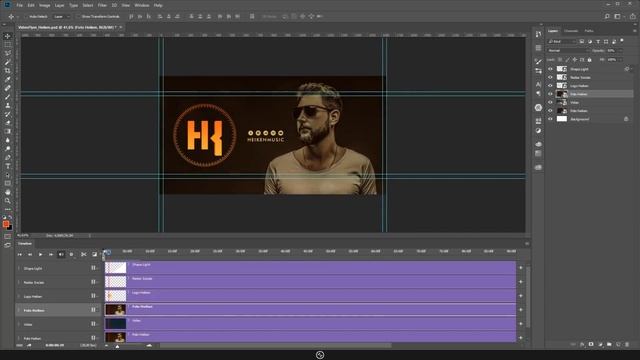Select the Zoom tool
Image resolution: width=640 pixels, height=360 pixels.
[7, 201]
